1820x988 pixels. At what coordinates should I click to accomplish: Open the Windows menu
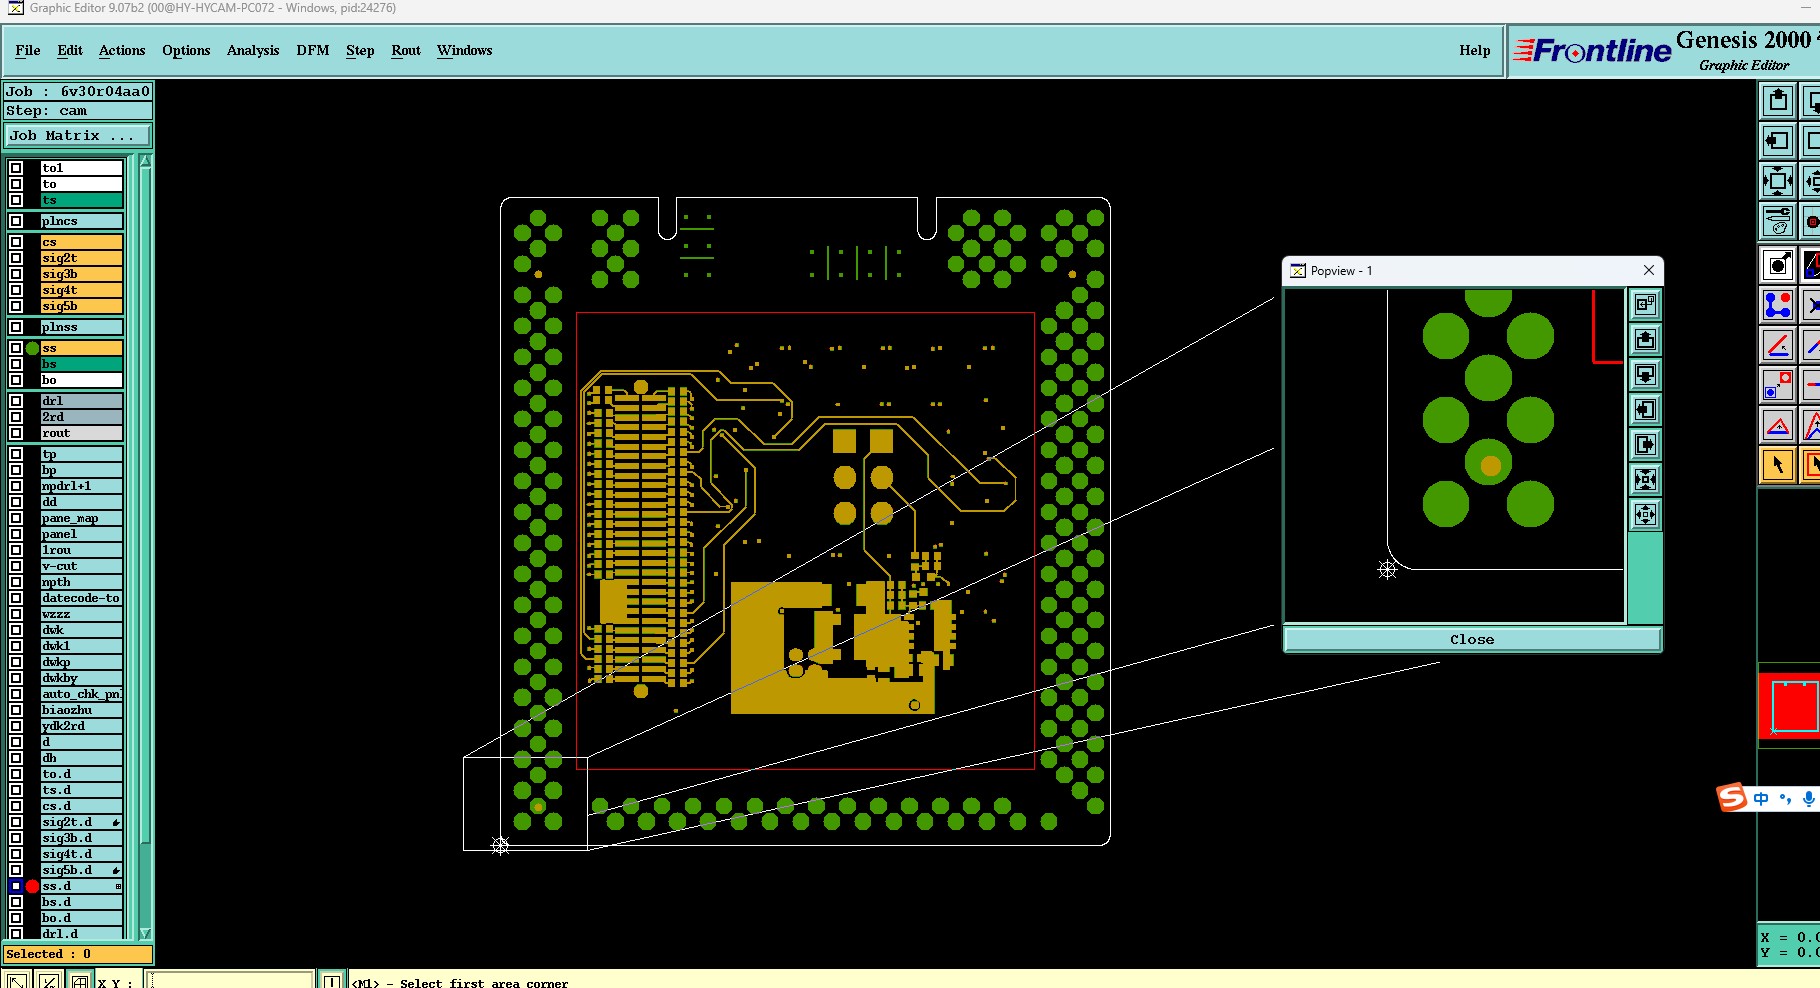click(465, 50)
